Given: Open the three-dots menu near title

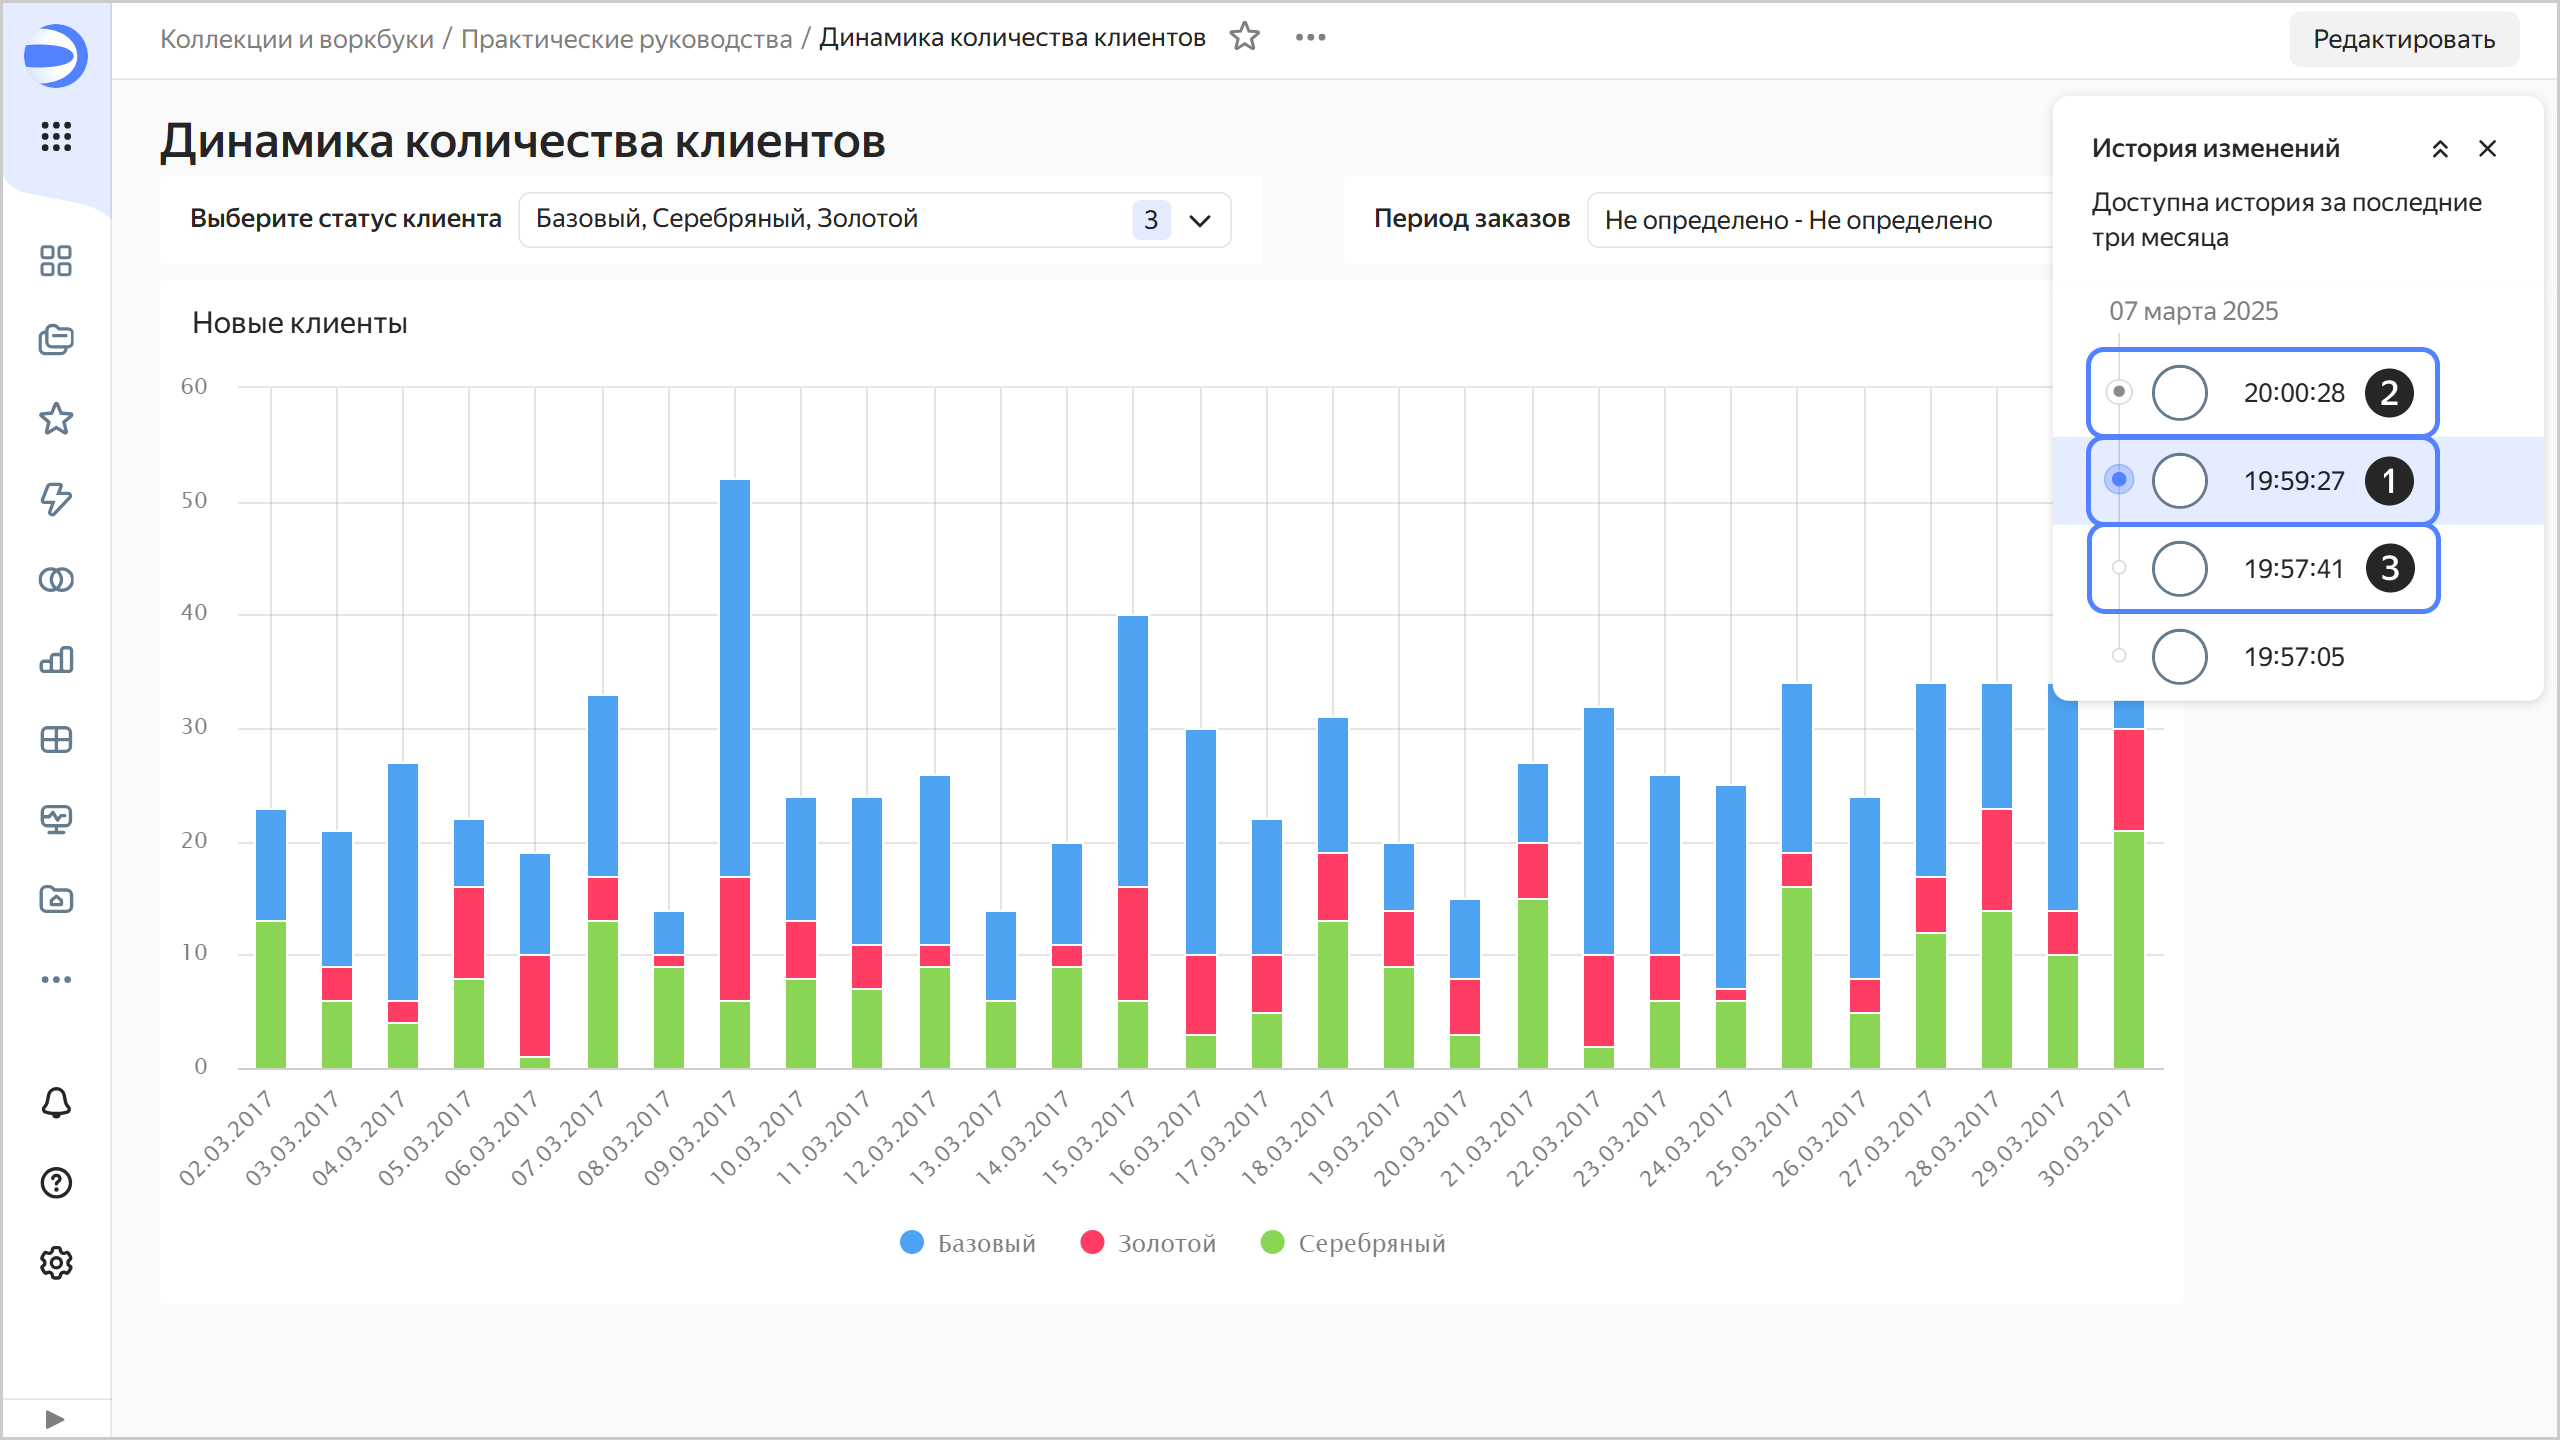Looking at the screenshot, I should pyautogui.click(x=1310, y=37).
